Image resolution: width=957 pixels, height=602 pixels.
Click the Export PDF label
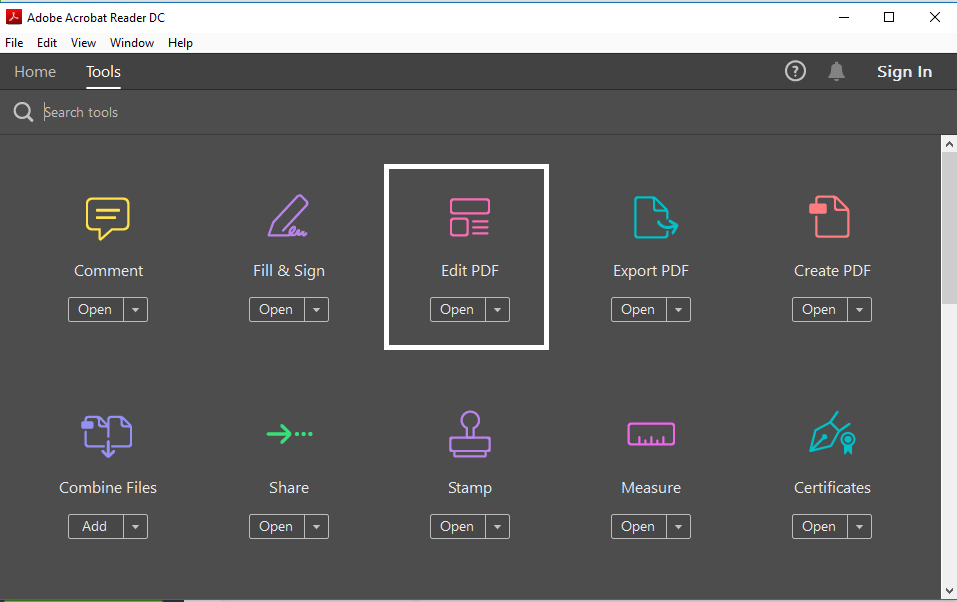click(x=651, y=270)
